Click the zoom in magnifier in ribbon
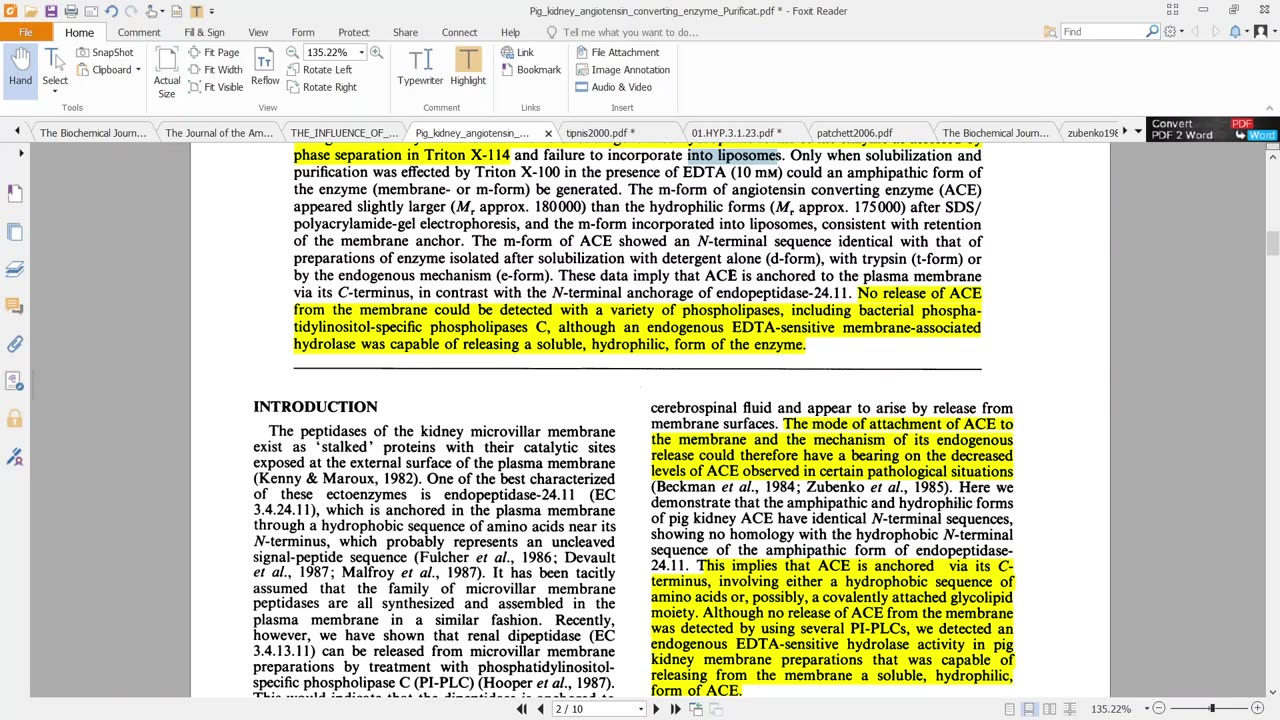The image size is (1280, 720). click(376, 52)
